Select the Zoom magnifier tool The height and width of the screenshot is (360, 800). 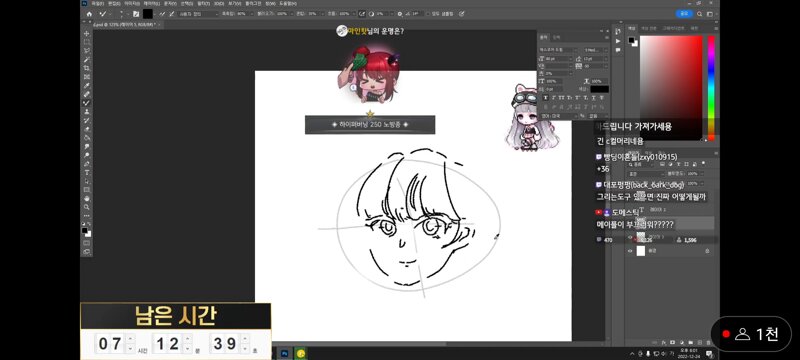tap(86, 207)
